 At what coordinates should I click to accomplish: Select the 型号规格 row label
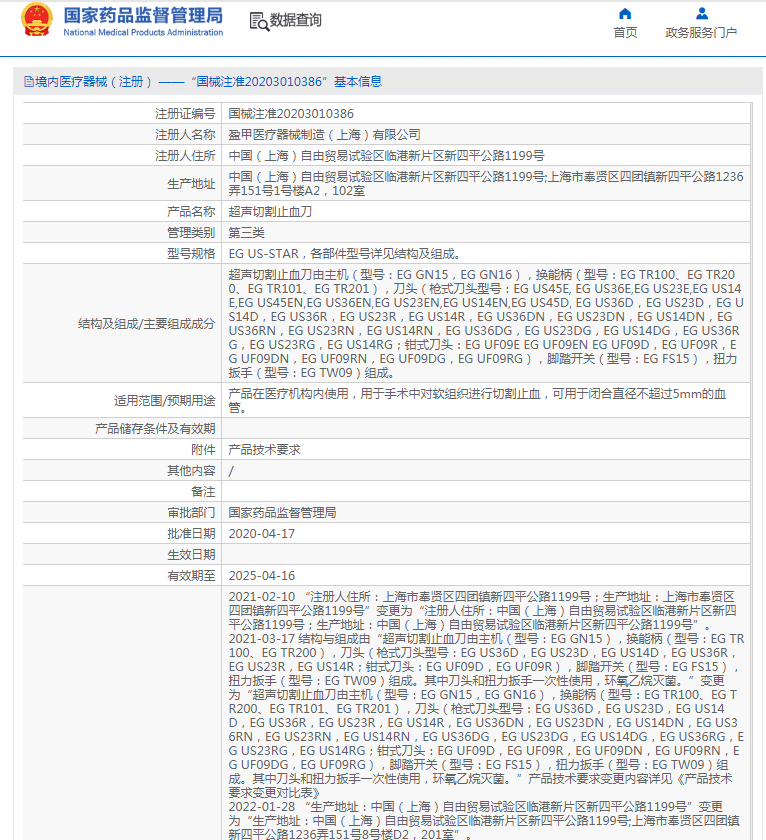click(x=191, y=253)
